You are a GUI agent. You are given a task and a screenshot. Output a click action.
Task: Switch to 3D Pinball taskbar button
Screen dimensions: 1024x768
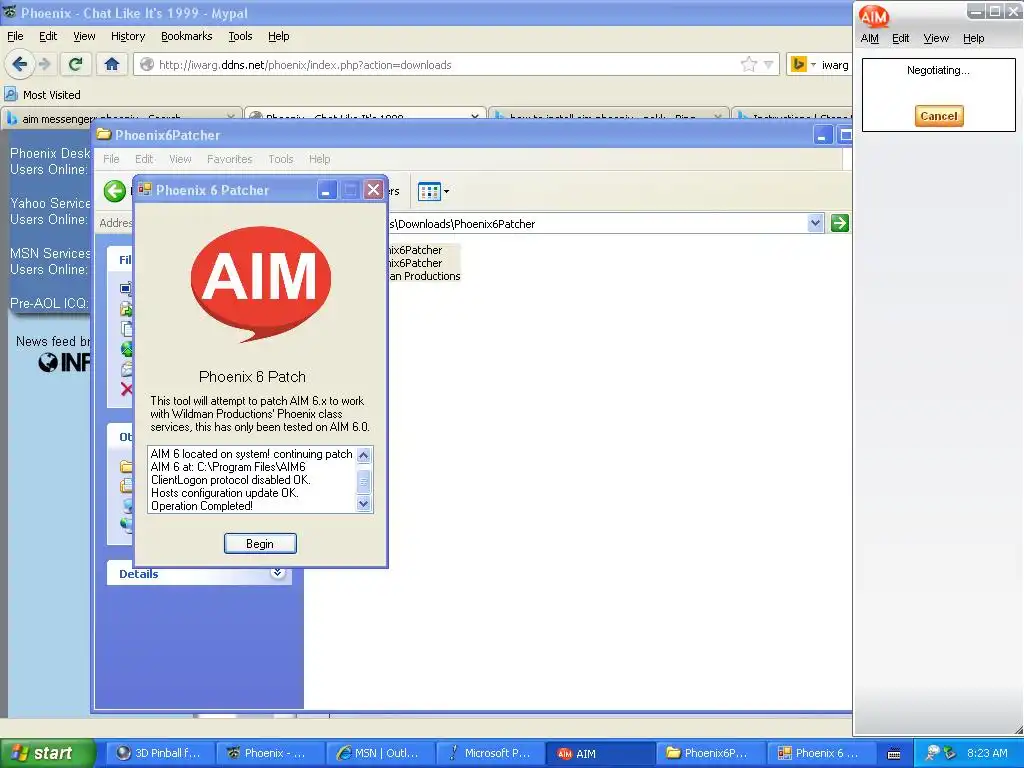[x=160, y=753]
